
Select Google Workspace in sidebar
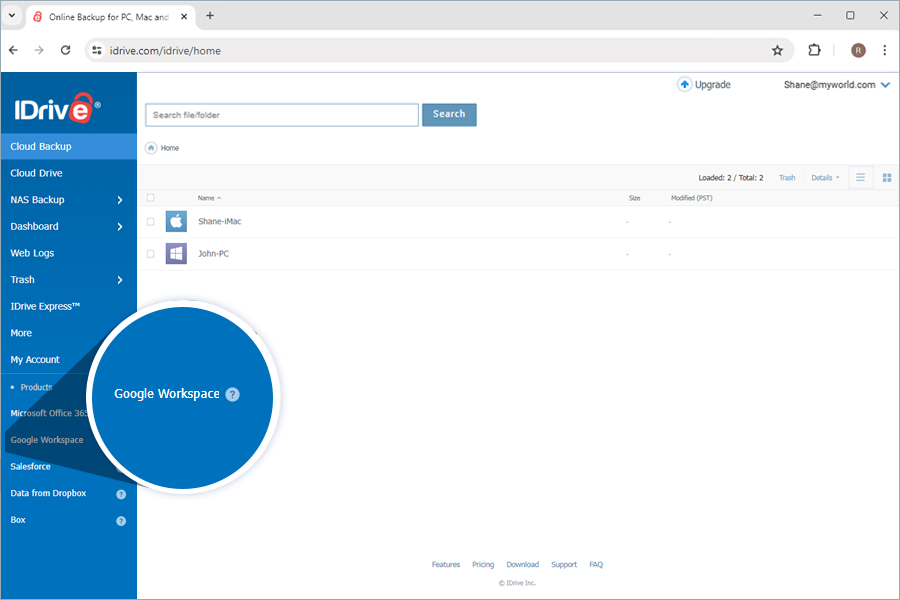(47, 440)
